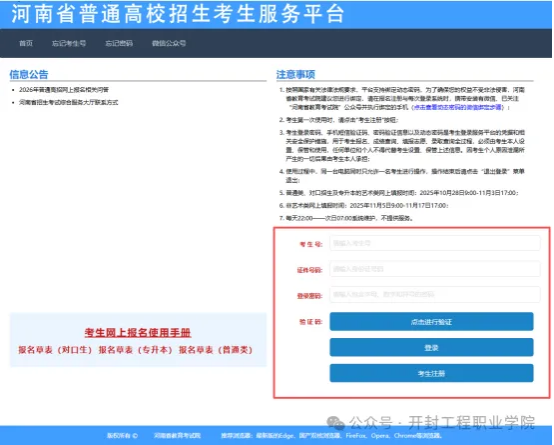
Task: Open the 忘记考生号 navigation item
Action: tap(69, 43)
